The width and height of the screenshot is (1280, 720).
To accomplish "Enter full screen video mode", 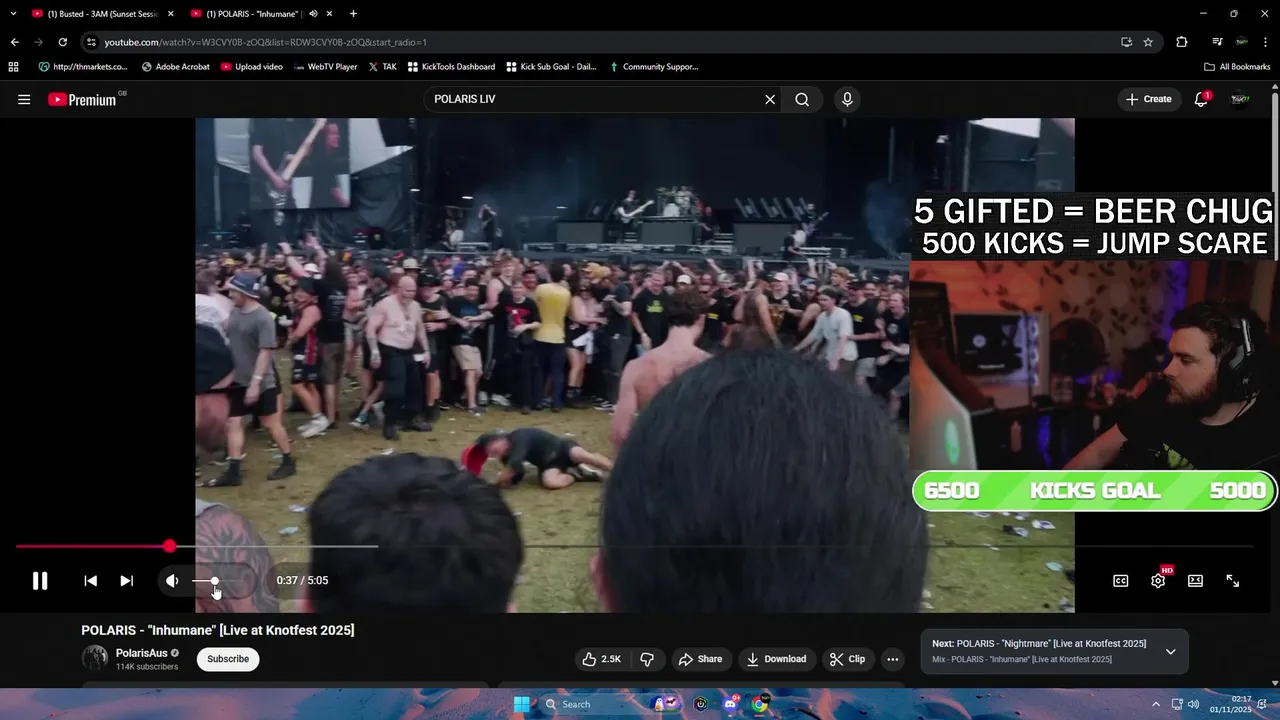I will tap(1233, 581).
